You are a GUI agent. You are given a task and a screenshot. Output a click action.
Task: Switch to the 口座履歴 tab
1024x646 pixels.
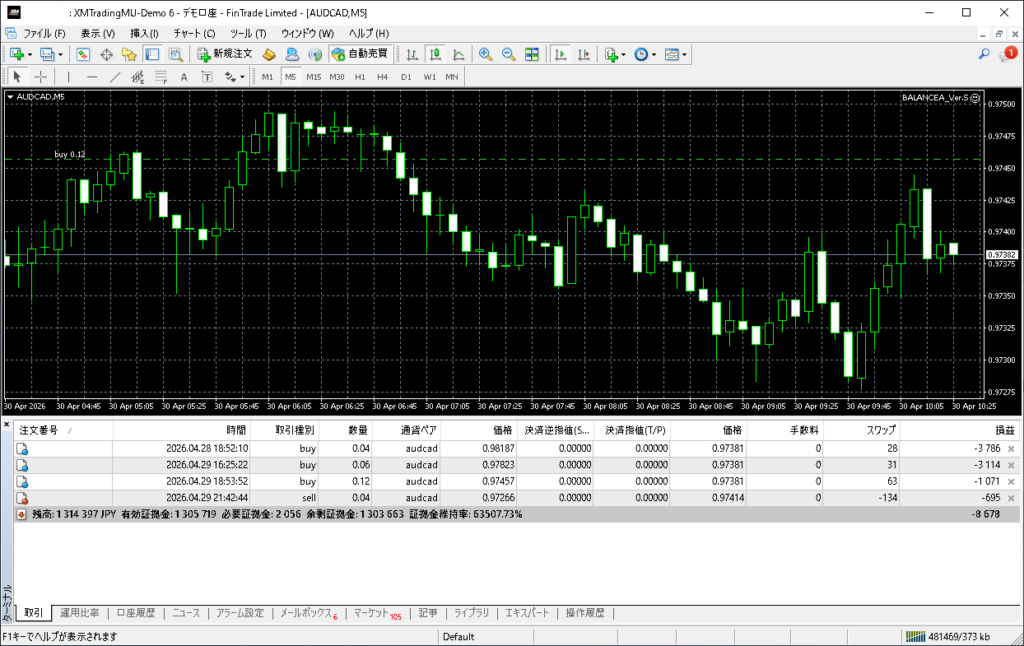coord(135,613)
